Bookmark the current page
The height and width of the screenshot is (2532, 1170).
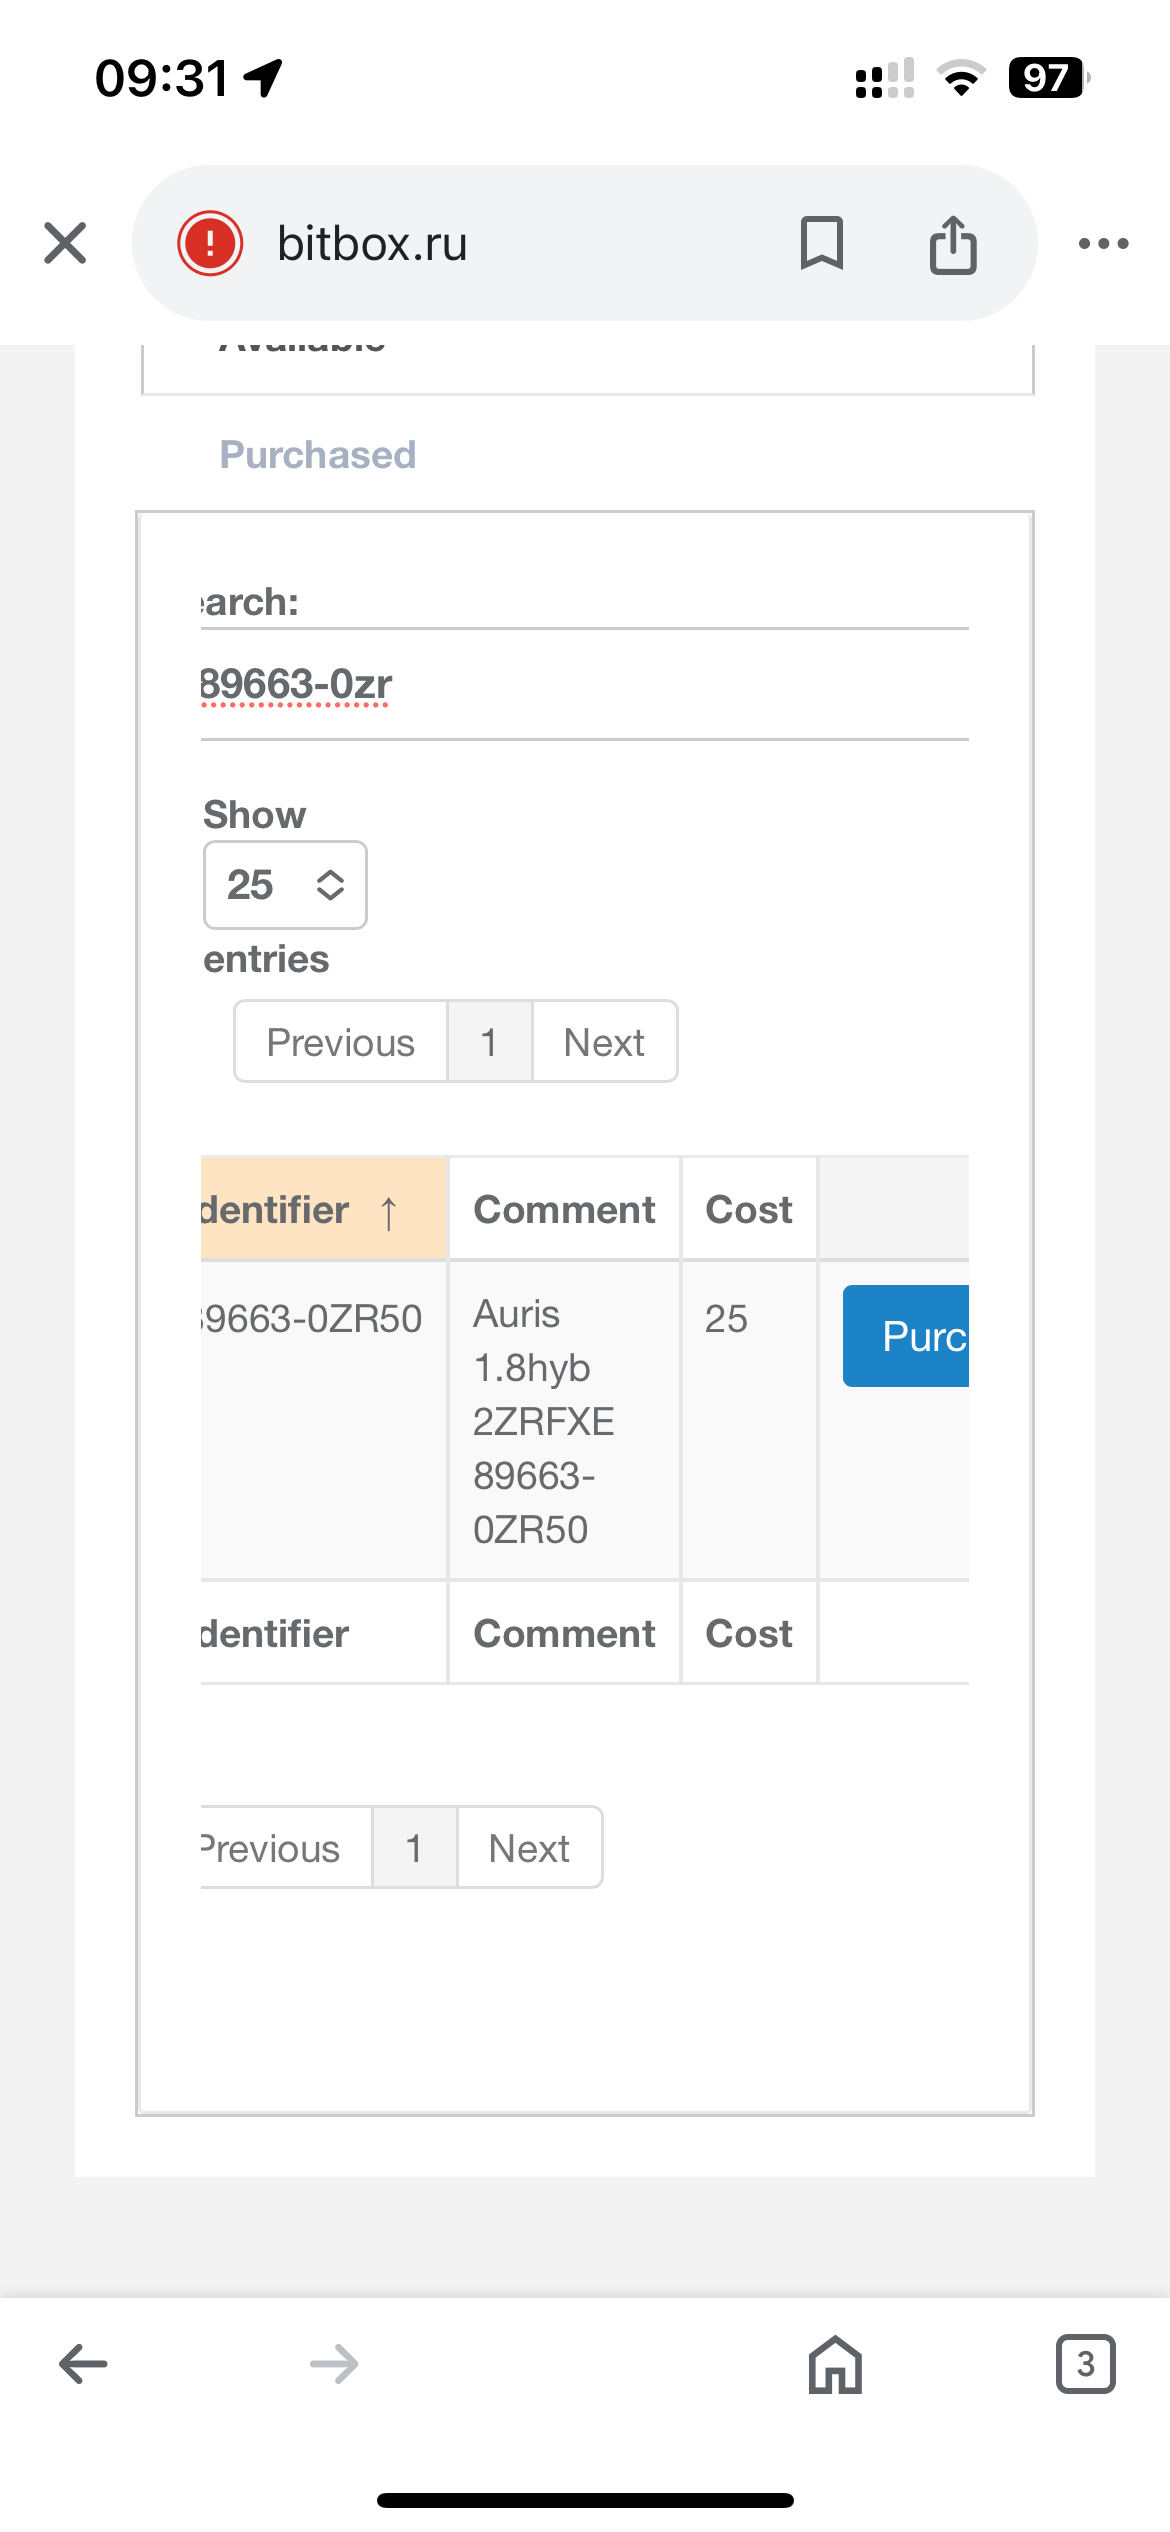[821, 243]
